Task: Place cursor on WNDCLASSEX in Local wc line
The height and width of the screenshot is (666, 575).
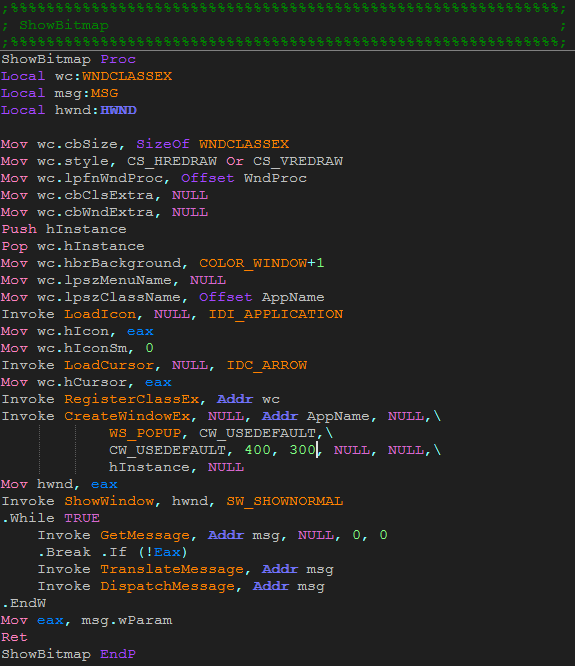Action: click(x=127, y=76)
